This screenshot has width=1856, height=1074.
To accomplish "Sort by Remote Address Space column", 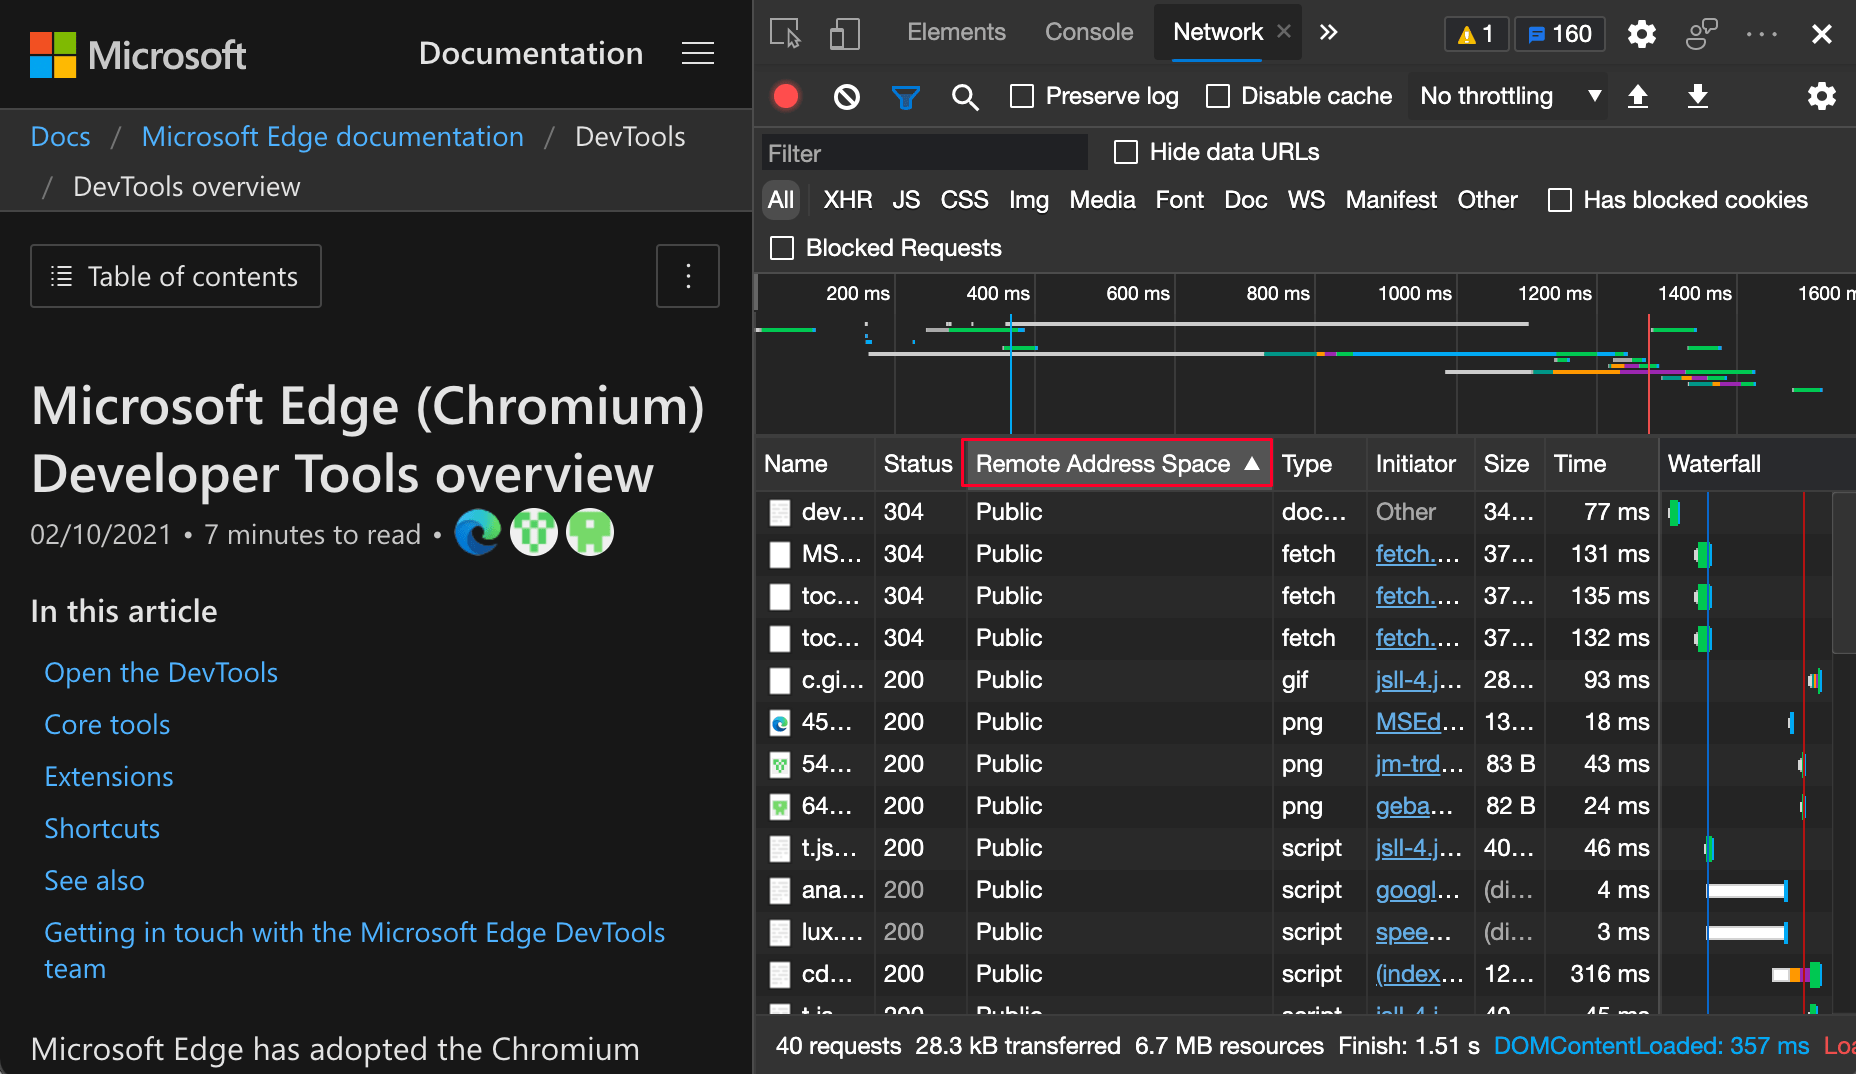I will [x=1117, y=463].
